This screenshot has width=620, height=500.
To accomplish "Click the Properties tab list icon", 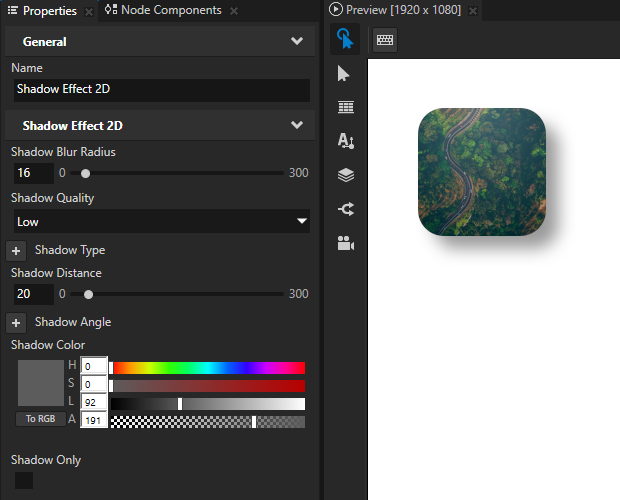I will 13,10.
